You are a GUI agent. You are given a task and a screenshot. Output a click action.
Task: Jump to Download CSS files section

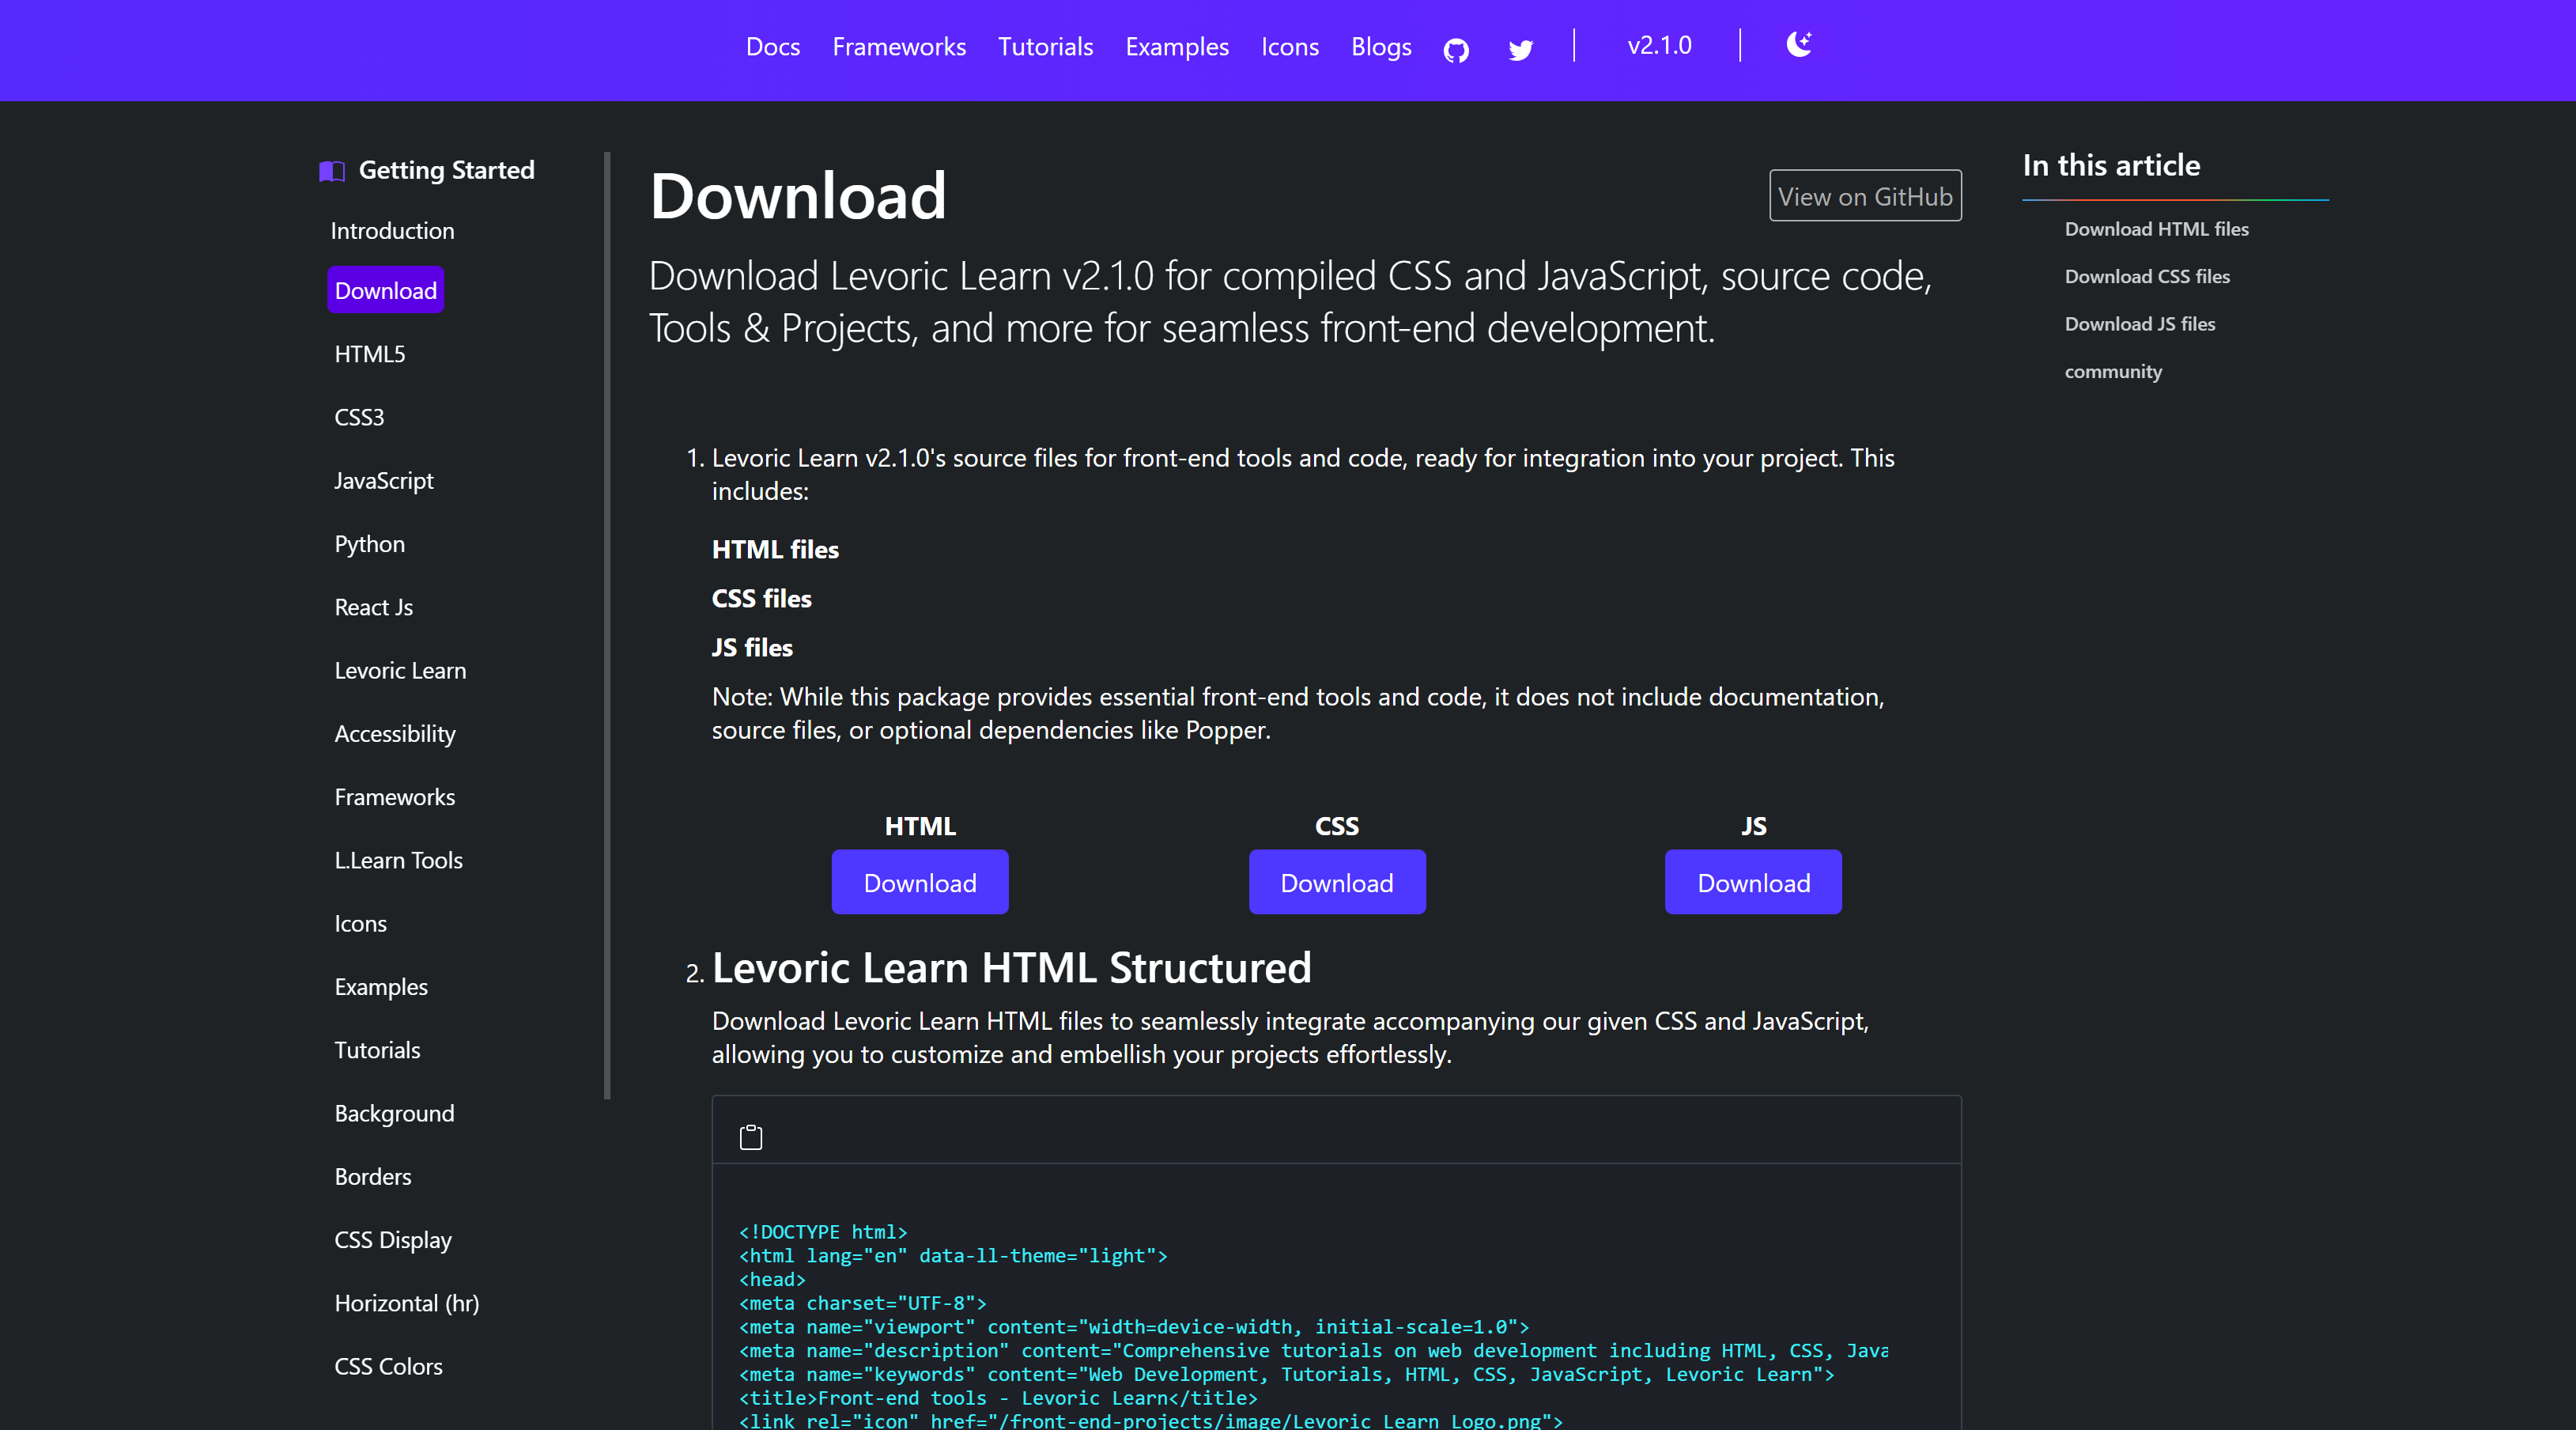[2147, 276]
